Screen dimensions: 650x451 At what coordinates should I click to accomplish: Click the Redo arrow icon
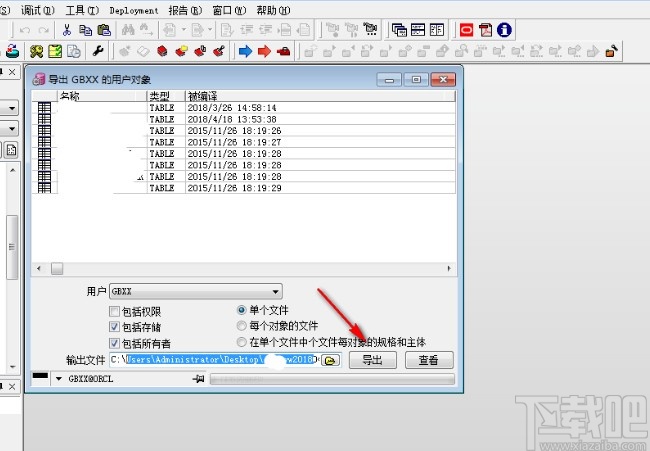coord(44,30)
